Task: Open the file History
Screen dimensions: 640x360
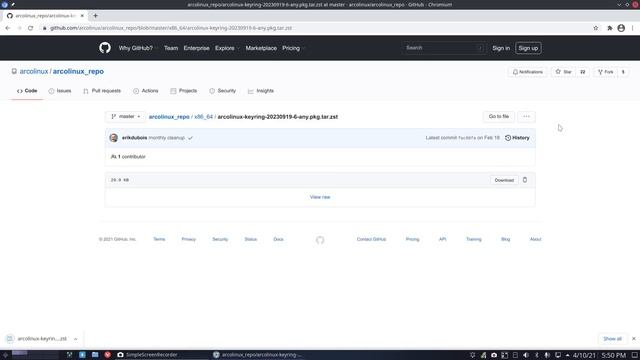Action: [517, 138]
